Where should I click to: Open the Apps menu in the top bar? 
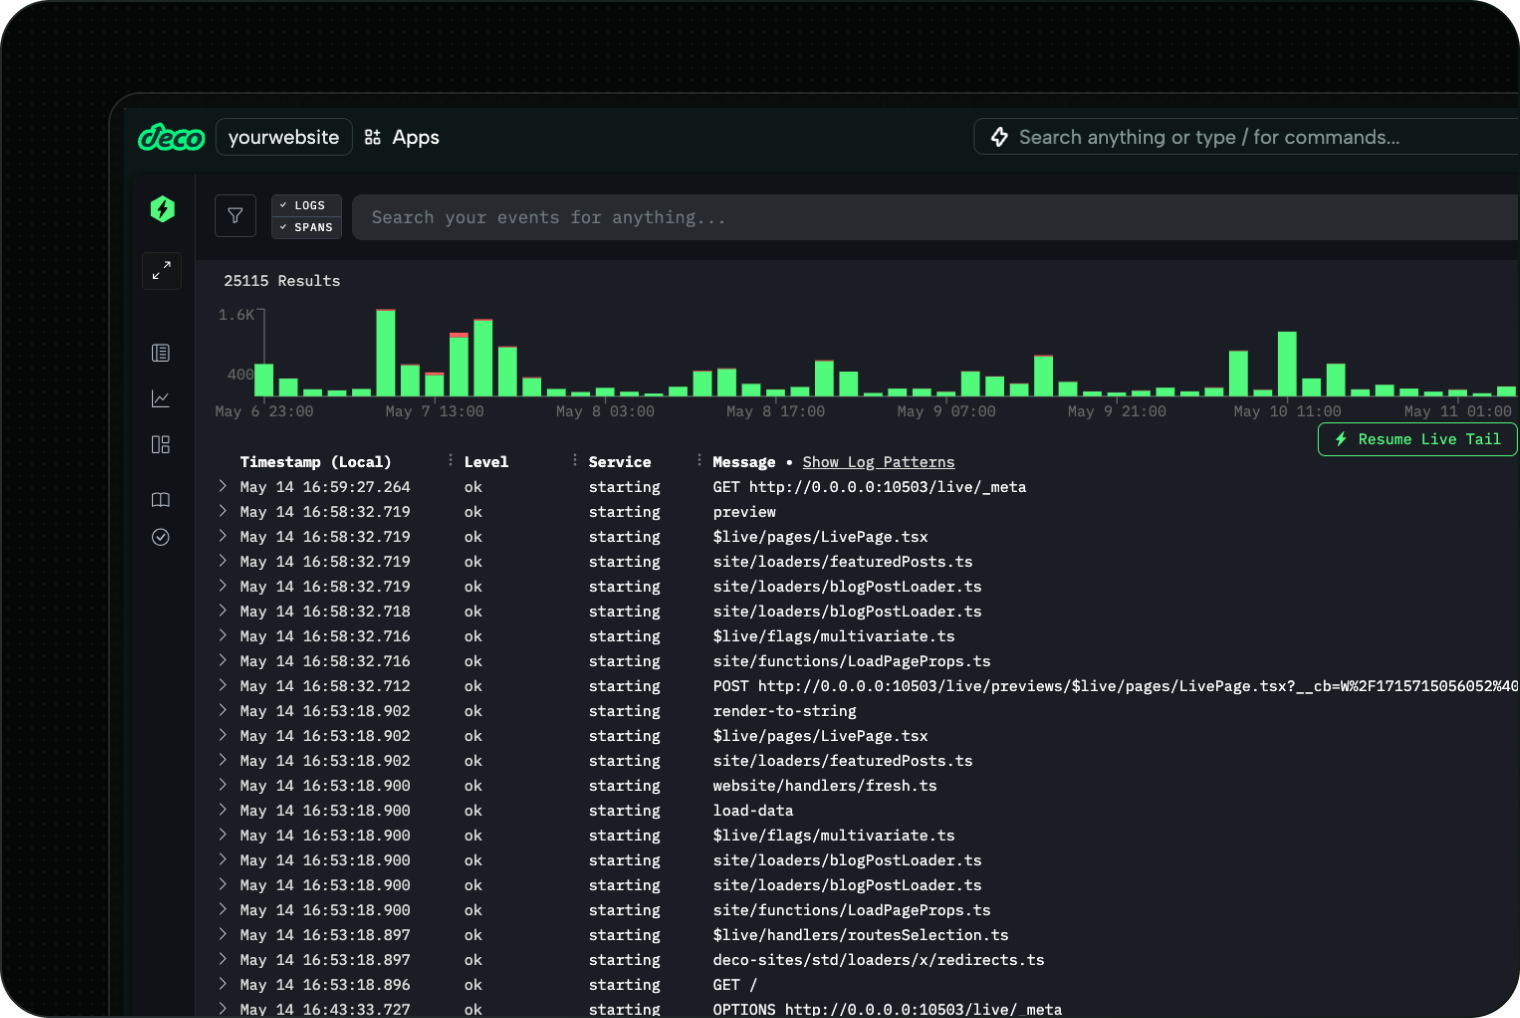click(401, 137)
